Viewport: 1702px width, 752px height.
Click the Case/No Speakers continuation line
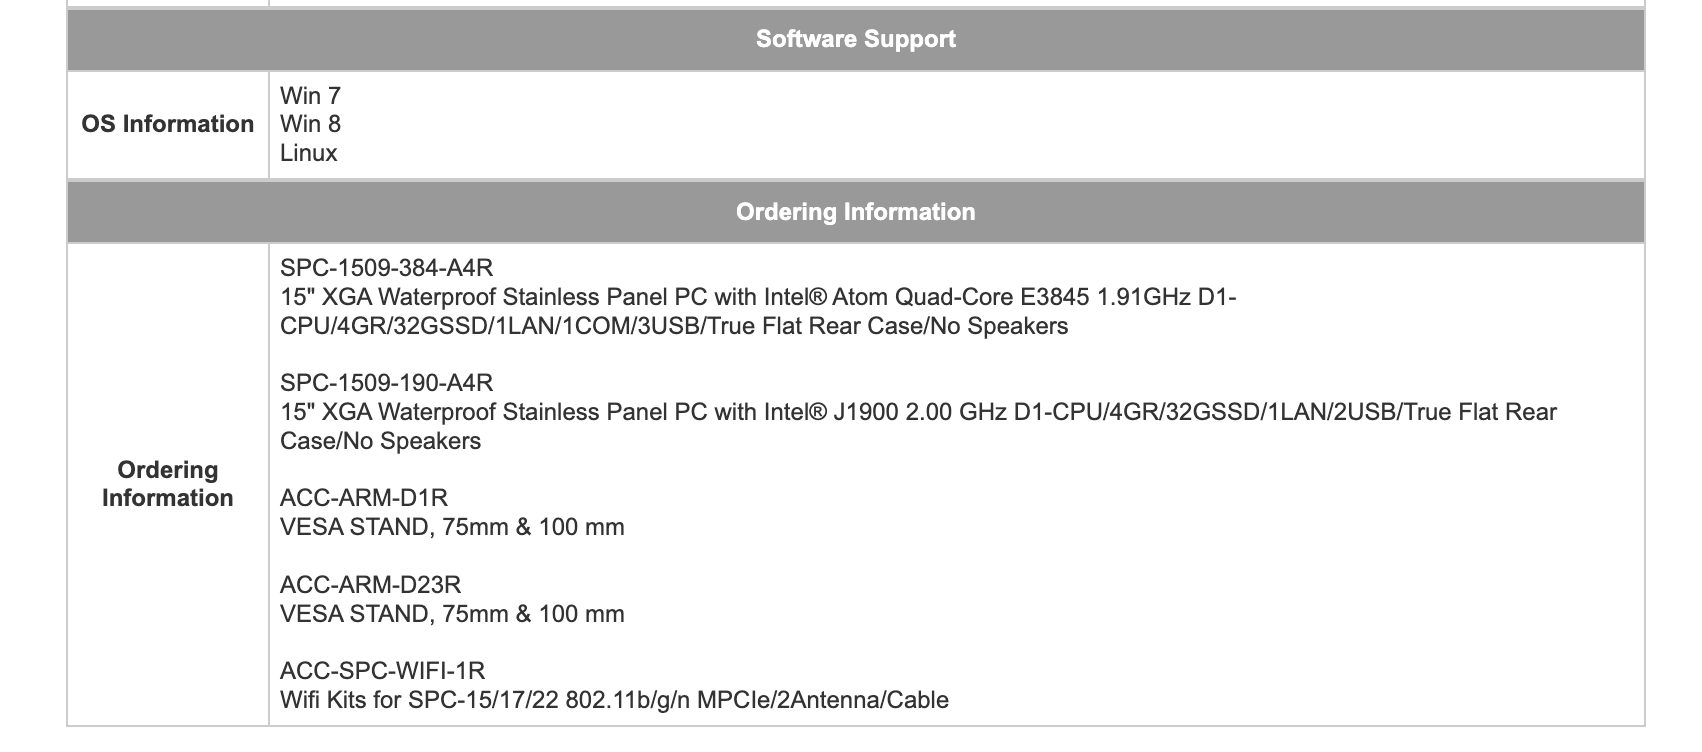click(x=380, y=441)
